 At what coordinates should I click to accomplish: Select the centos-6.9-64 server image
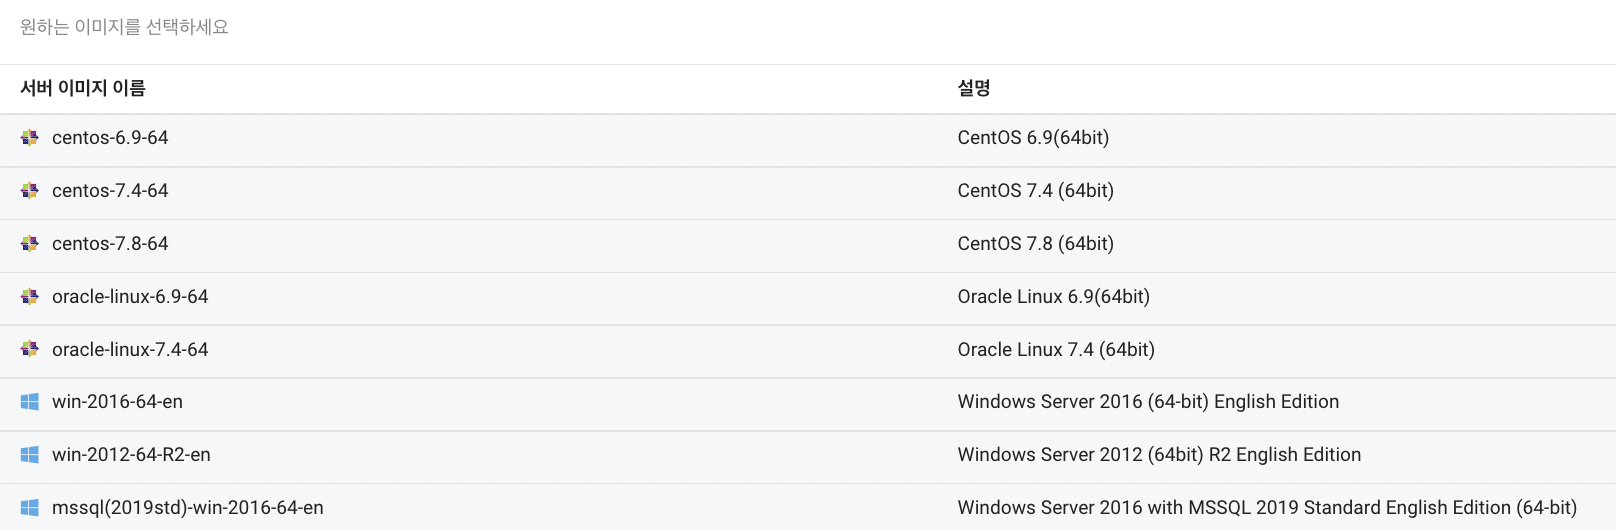pyautogui.click(x=110, y=138)
